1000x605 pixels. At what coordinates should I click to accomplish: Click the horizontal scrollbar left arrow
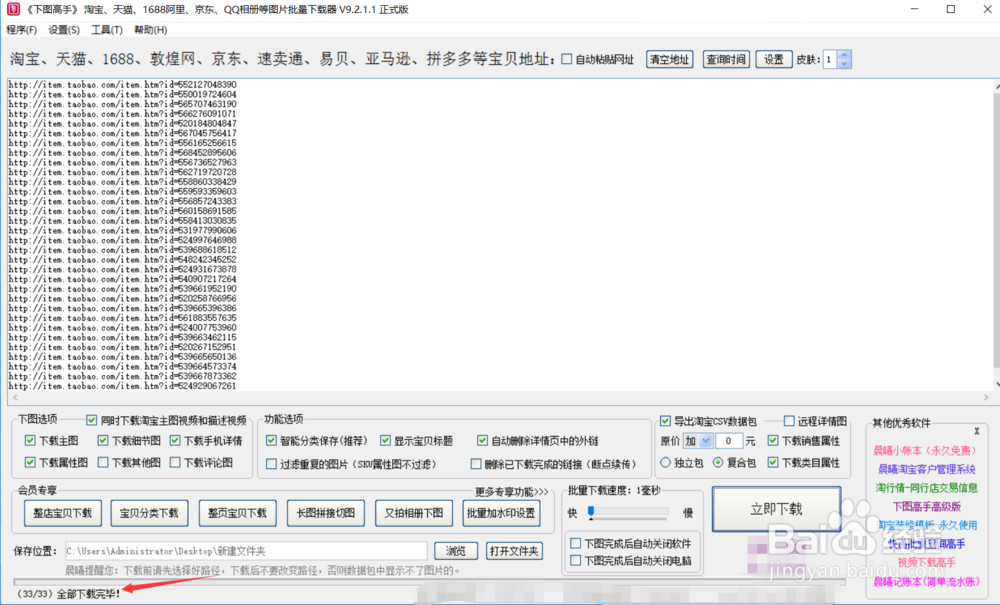[x=15, y=398]
